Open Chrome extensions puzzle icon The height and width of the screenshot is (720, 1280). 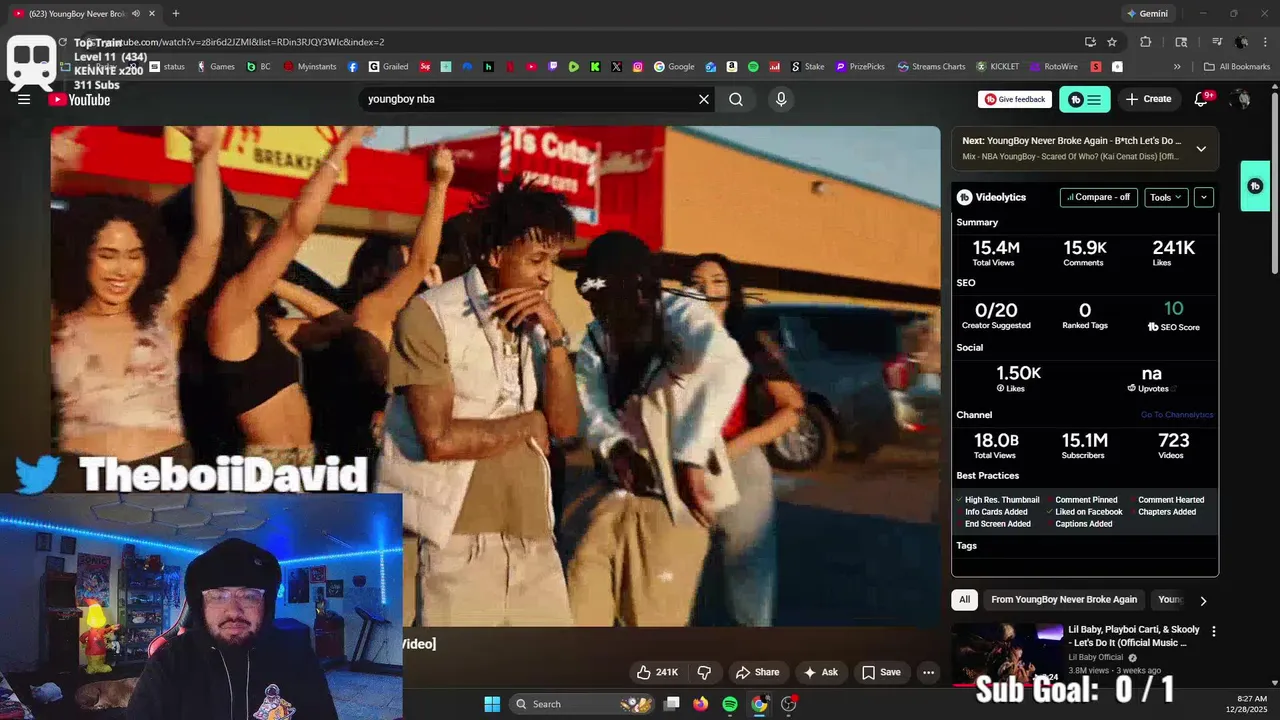(1146, 42)
